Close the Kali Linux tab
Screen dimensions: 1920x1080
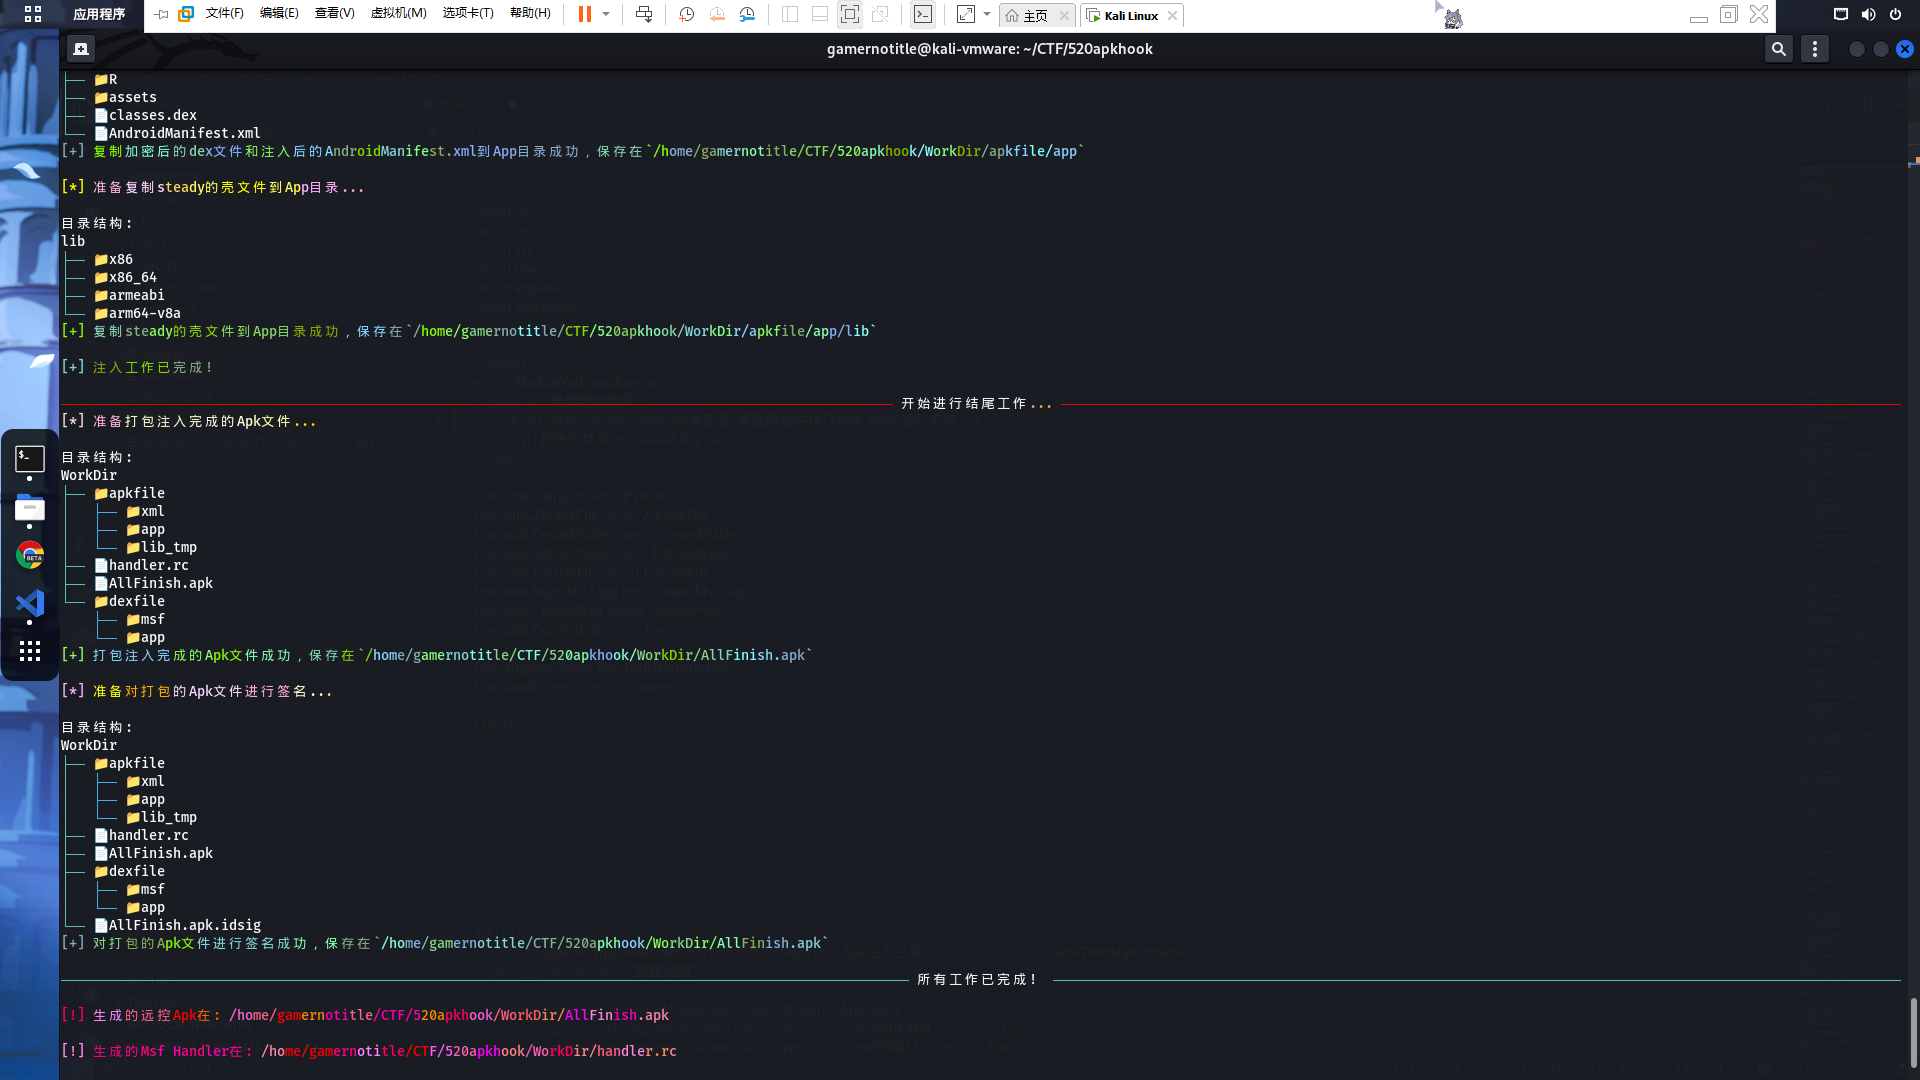click(1172, 16)
